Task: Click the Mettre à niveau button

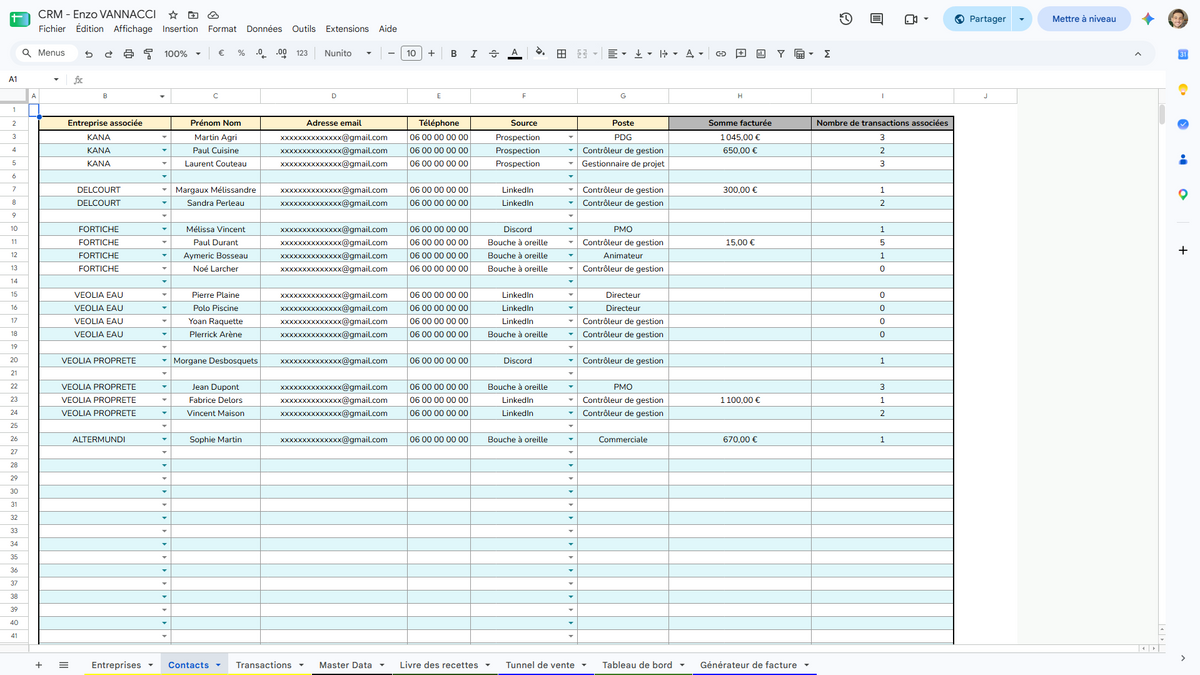Action: click(1084, 19)
